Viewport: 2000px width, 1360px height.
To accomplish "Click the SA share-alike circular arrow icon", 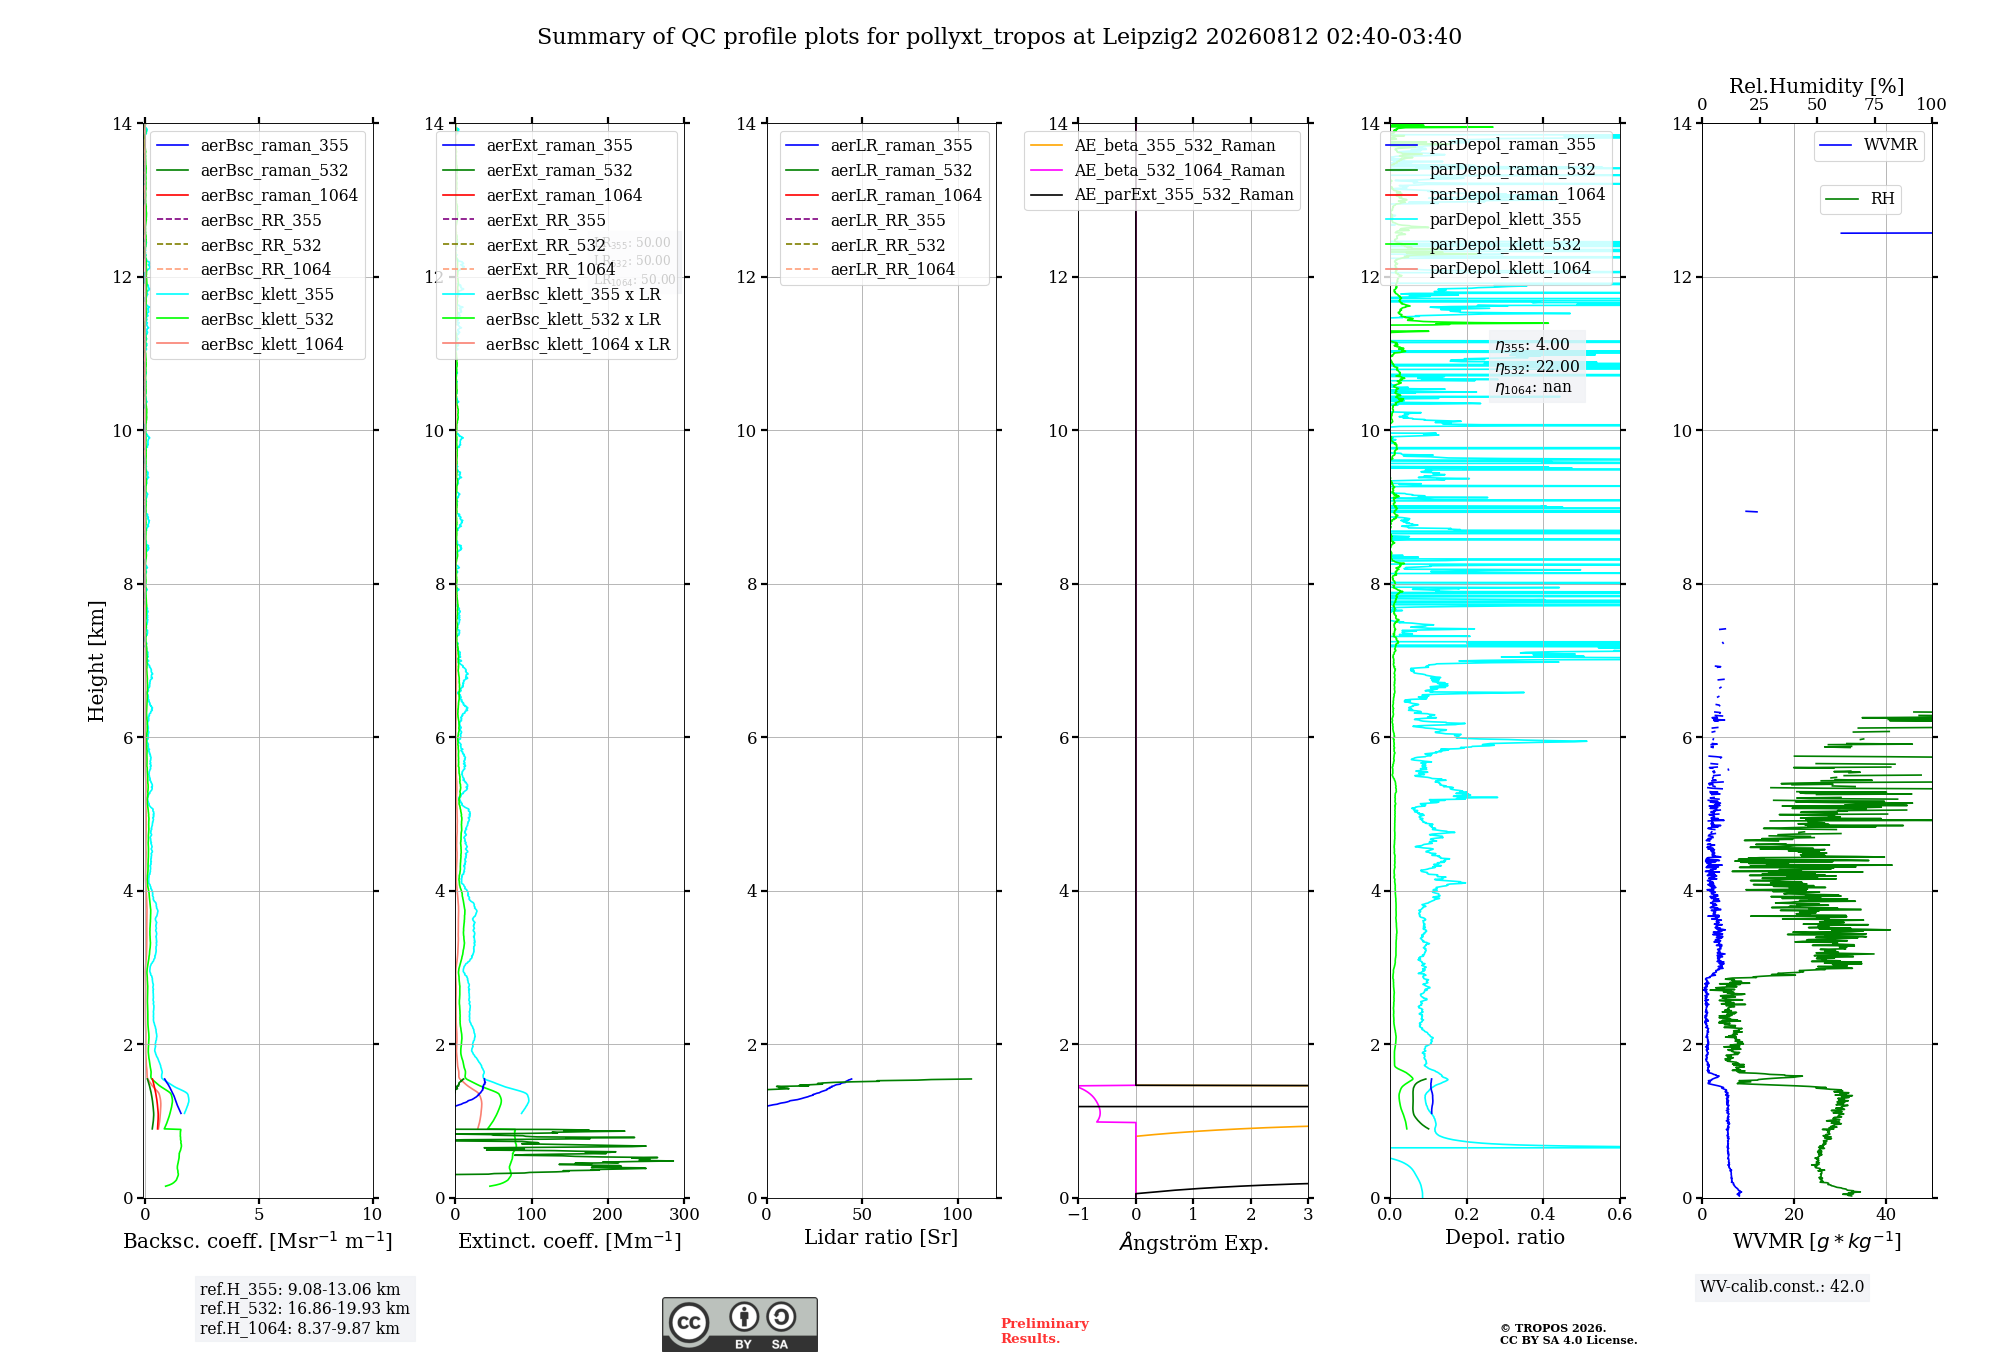I will point(781,1316).
